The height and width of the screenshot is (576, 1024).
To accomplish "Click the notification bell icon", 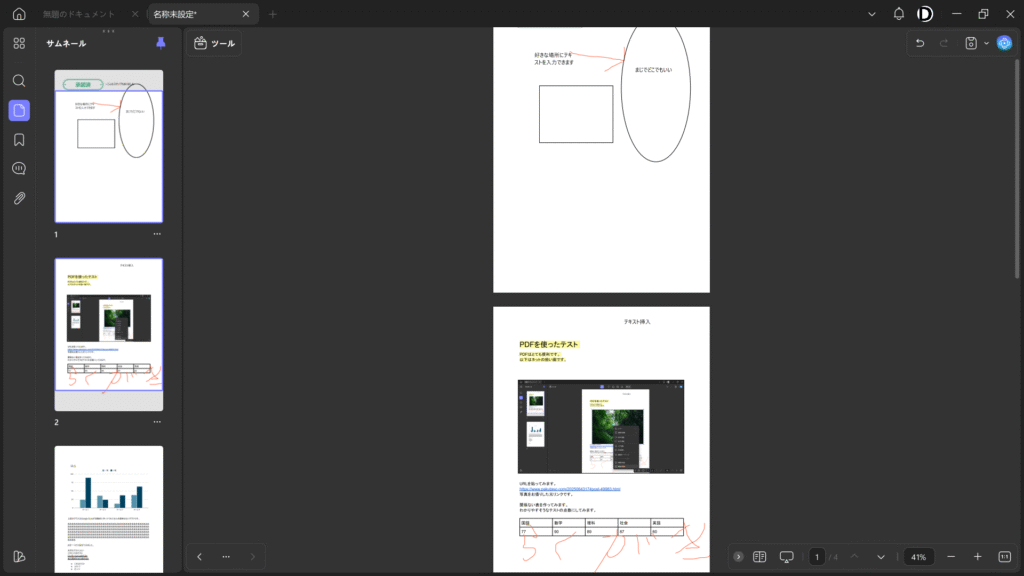I will click(898, 14).
